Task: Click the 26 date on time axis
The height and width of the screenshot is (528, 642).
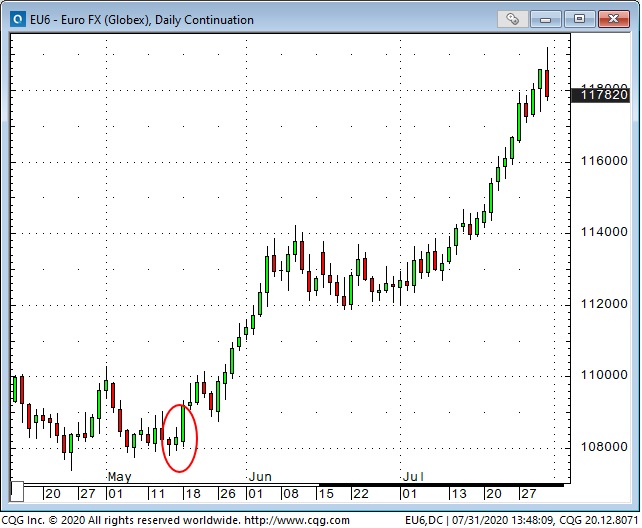Action: pos(228,494)
